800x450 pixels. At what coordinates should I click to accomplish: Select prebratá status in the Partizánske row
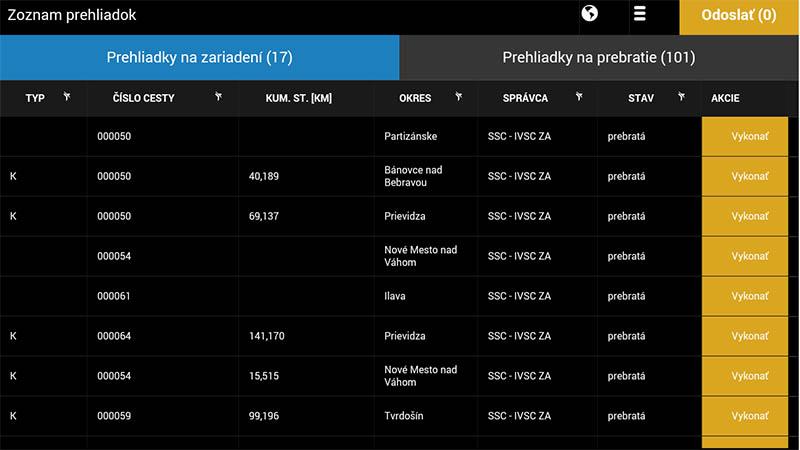626,136
